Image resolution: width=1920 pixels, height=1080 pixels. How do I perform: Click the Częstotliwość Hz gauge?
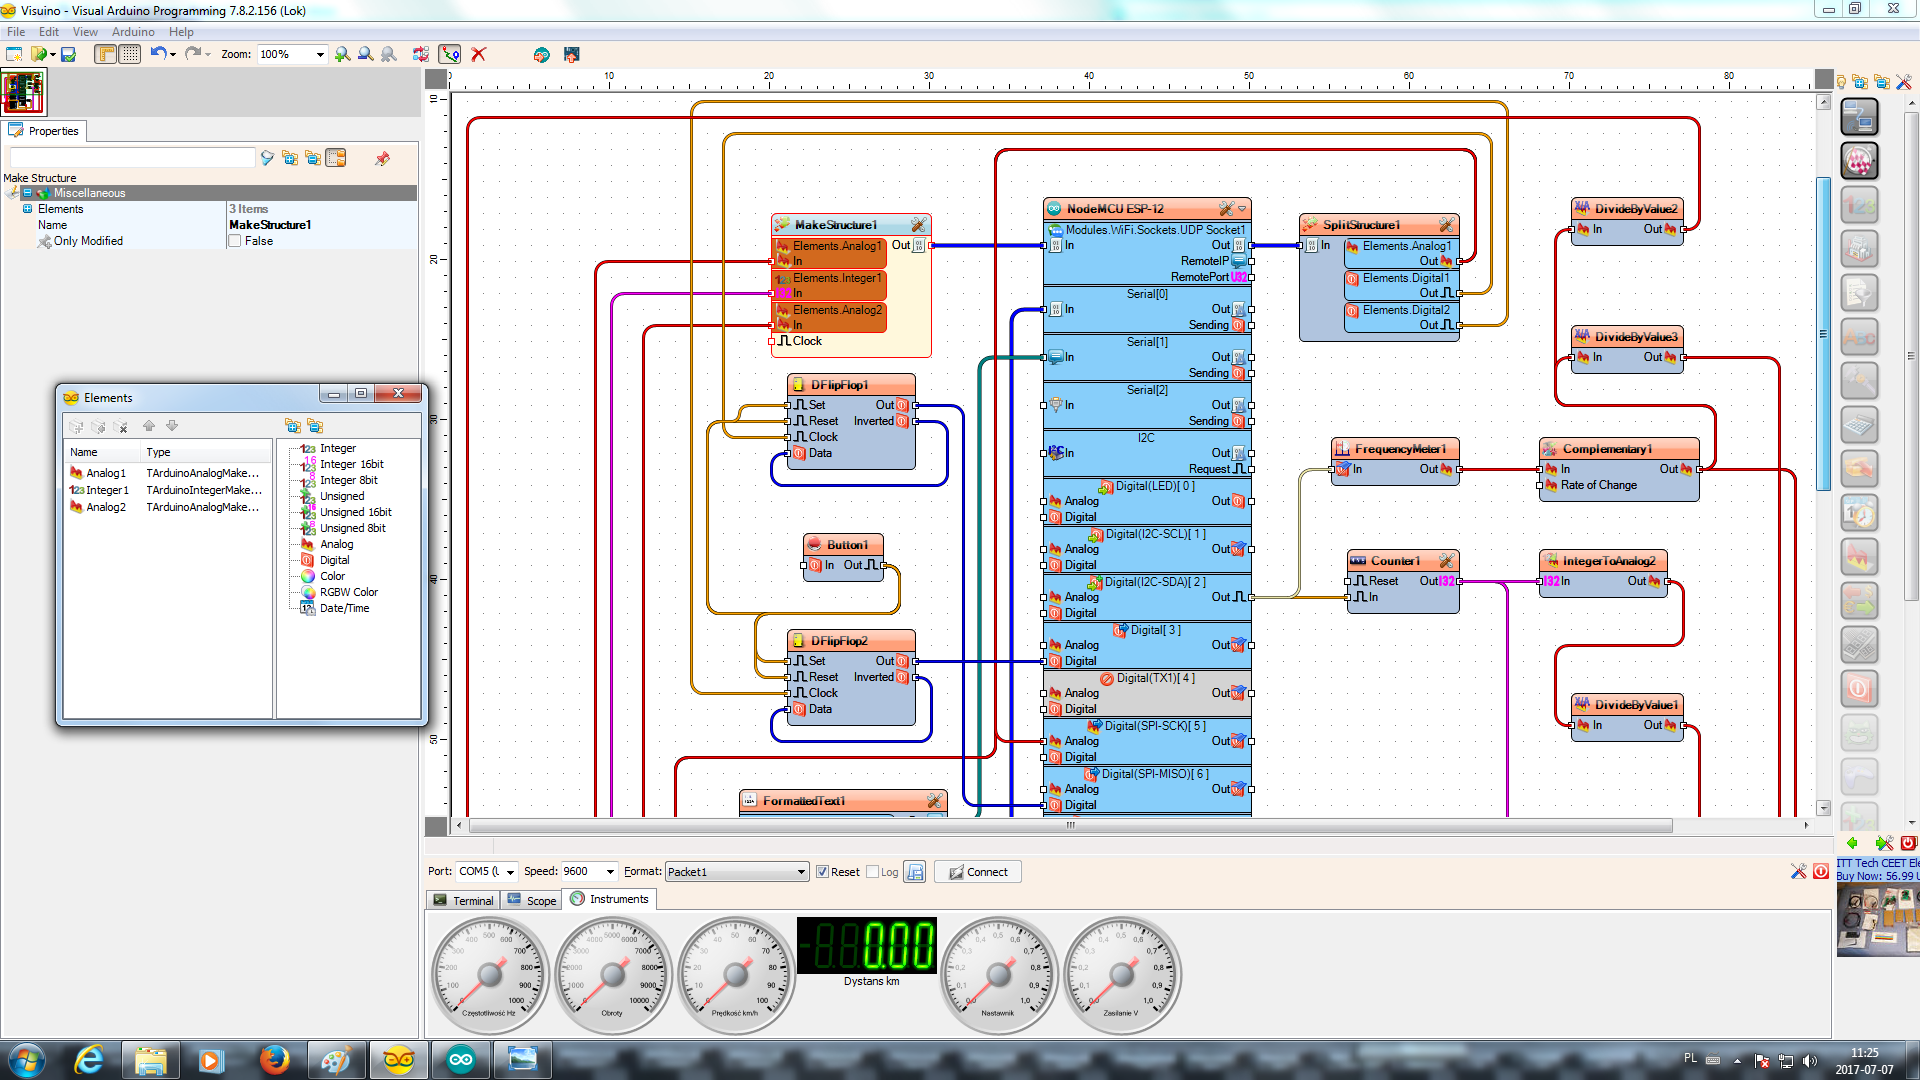point(489,974)
